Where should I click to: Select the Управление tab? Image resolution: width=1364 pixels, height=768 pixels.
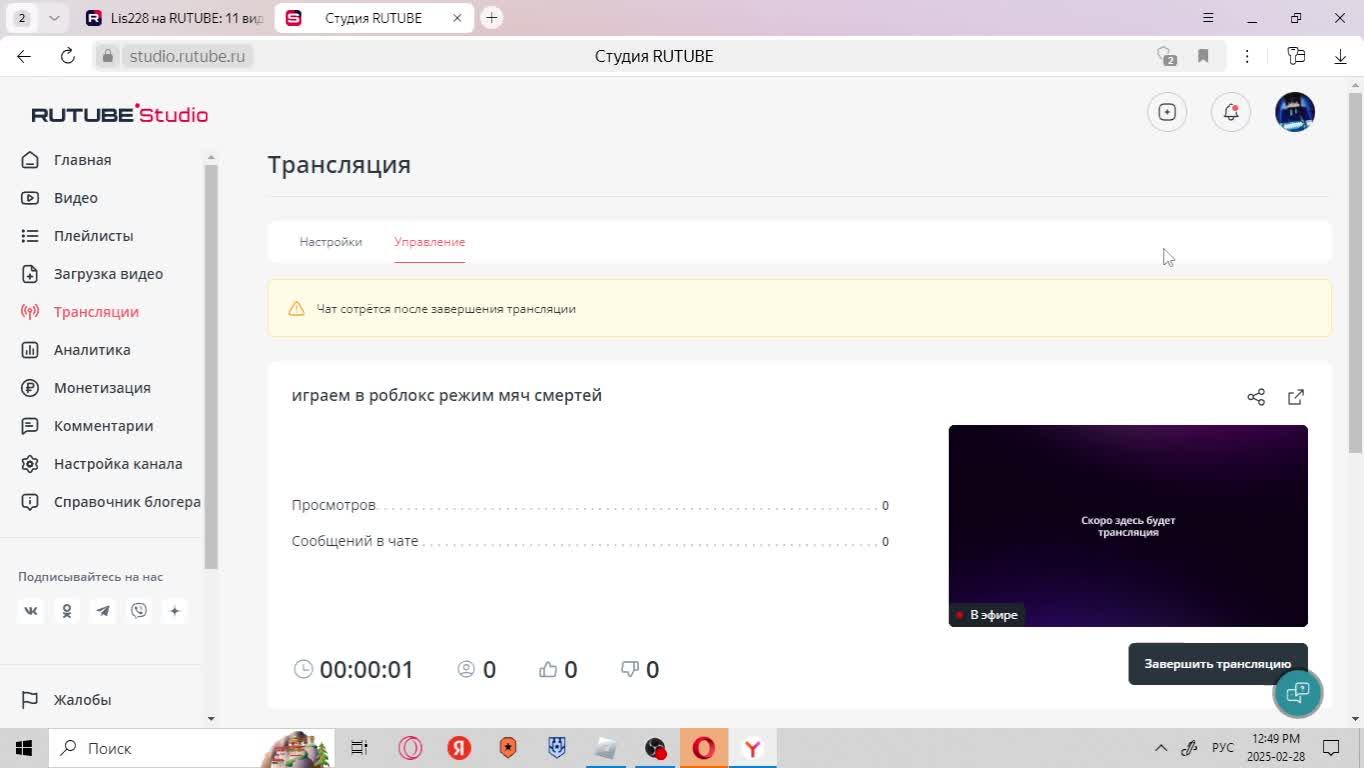click(429, 242)
